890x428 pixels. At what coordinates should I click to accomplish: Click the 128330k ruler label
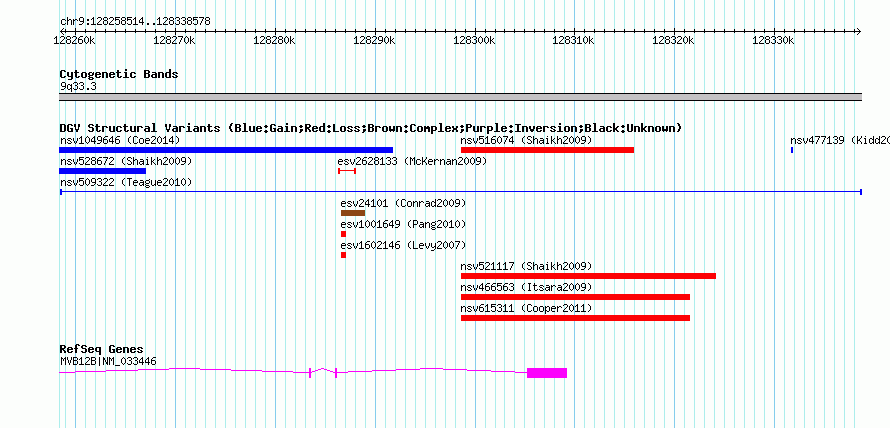[774, 41]
